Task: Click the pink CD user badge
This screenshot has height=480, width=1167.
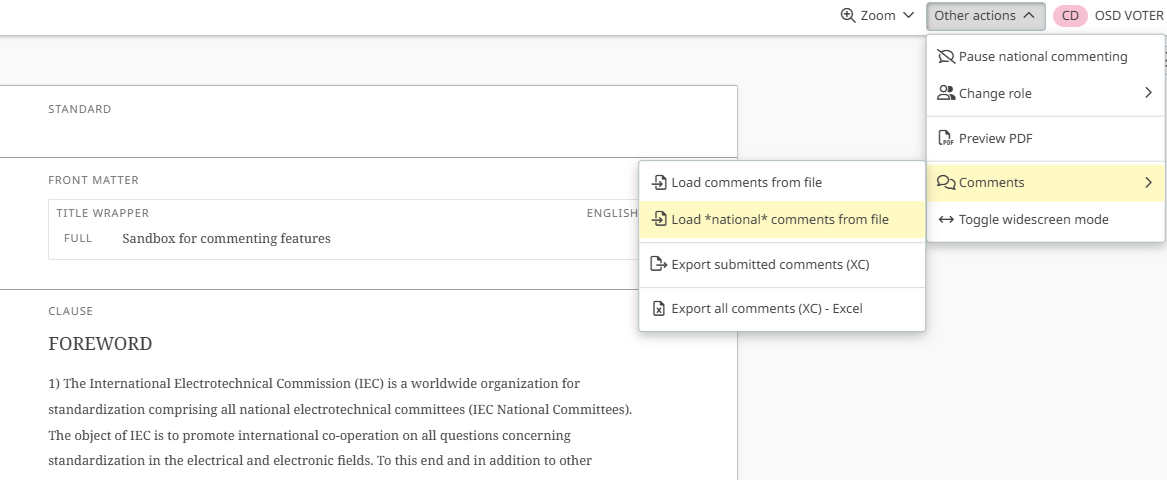Action: click(1070, 16)
